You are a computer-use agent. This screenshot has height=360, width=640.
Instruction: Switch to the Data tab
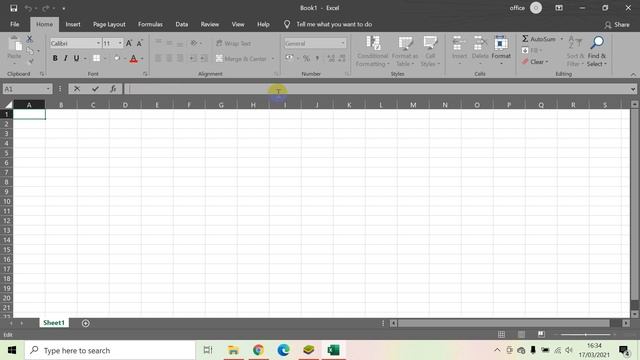point(182,24)
